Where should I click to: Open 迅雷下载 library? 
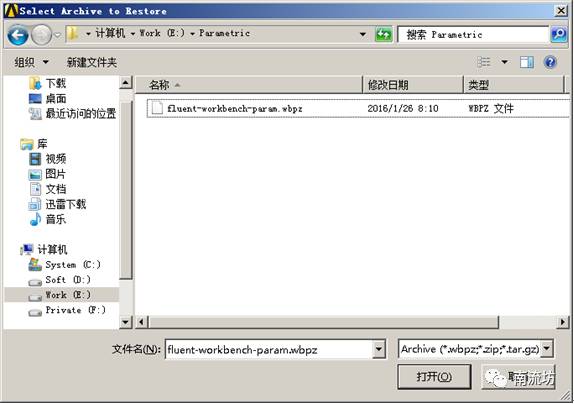[x=57, y=204]
